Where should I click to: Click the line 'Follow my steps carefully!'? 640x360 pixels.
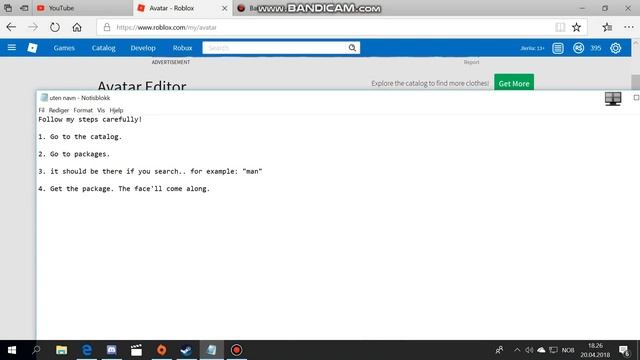coord(90,120)
